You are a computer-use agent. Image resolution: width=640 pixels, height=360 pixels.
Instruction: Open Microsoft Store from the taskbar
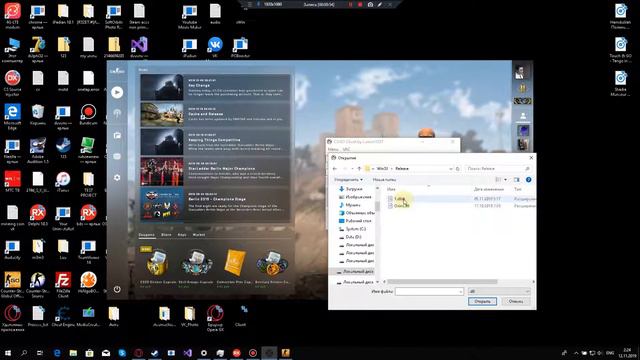(89, 353)
